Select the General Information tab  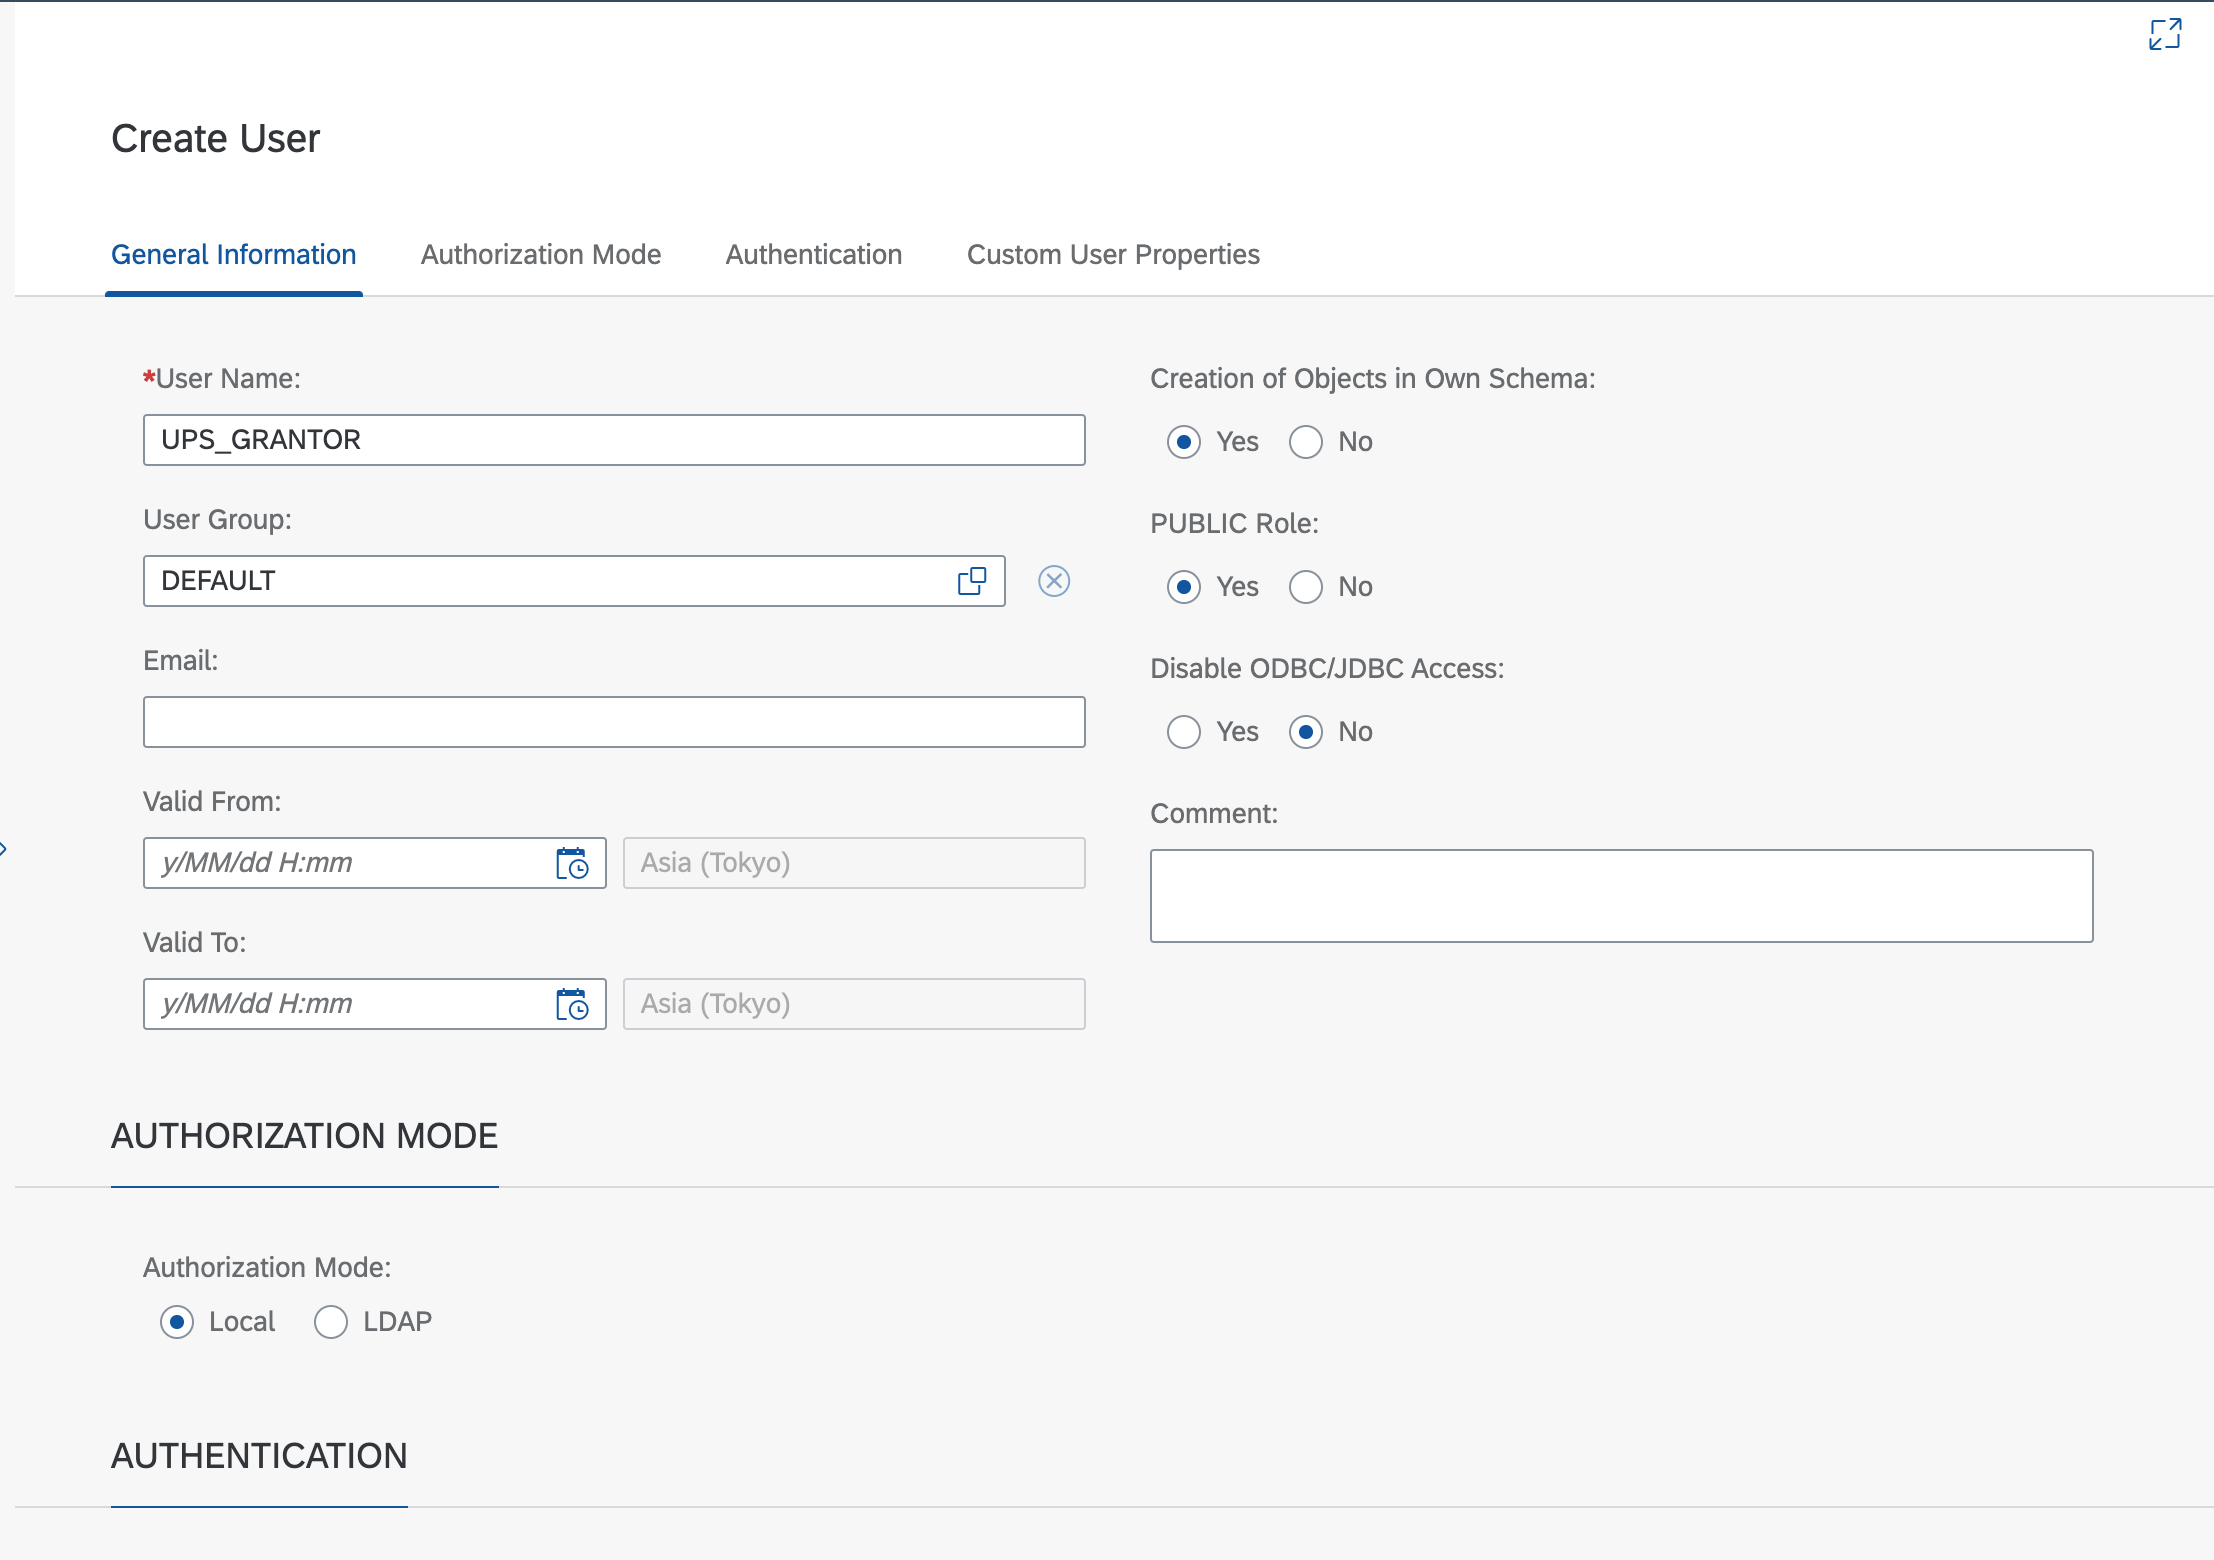click(x=233, y=255)
